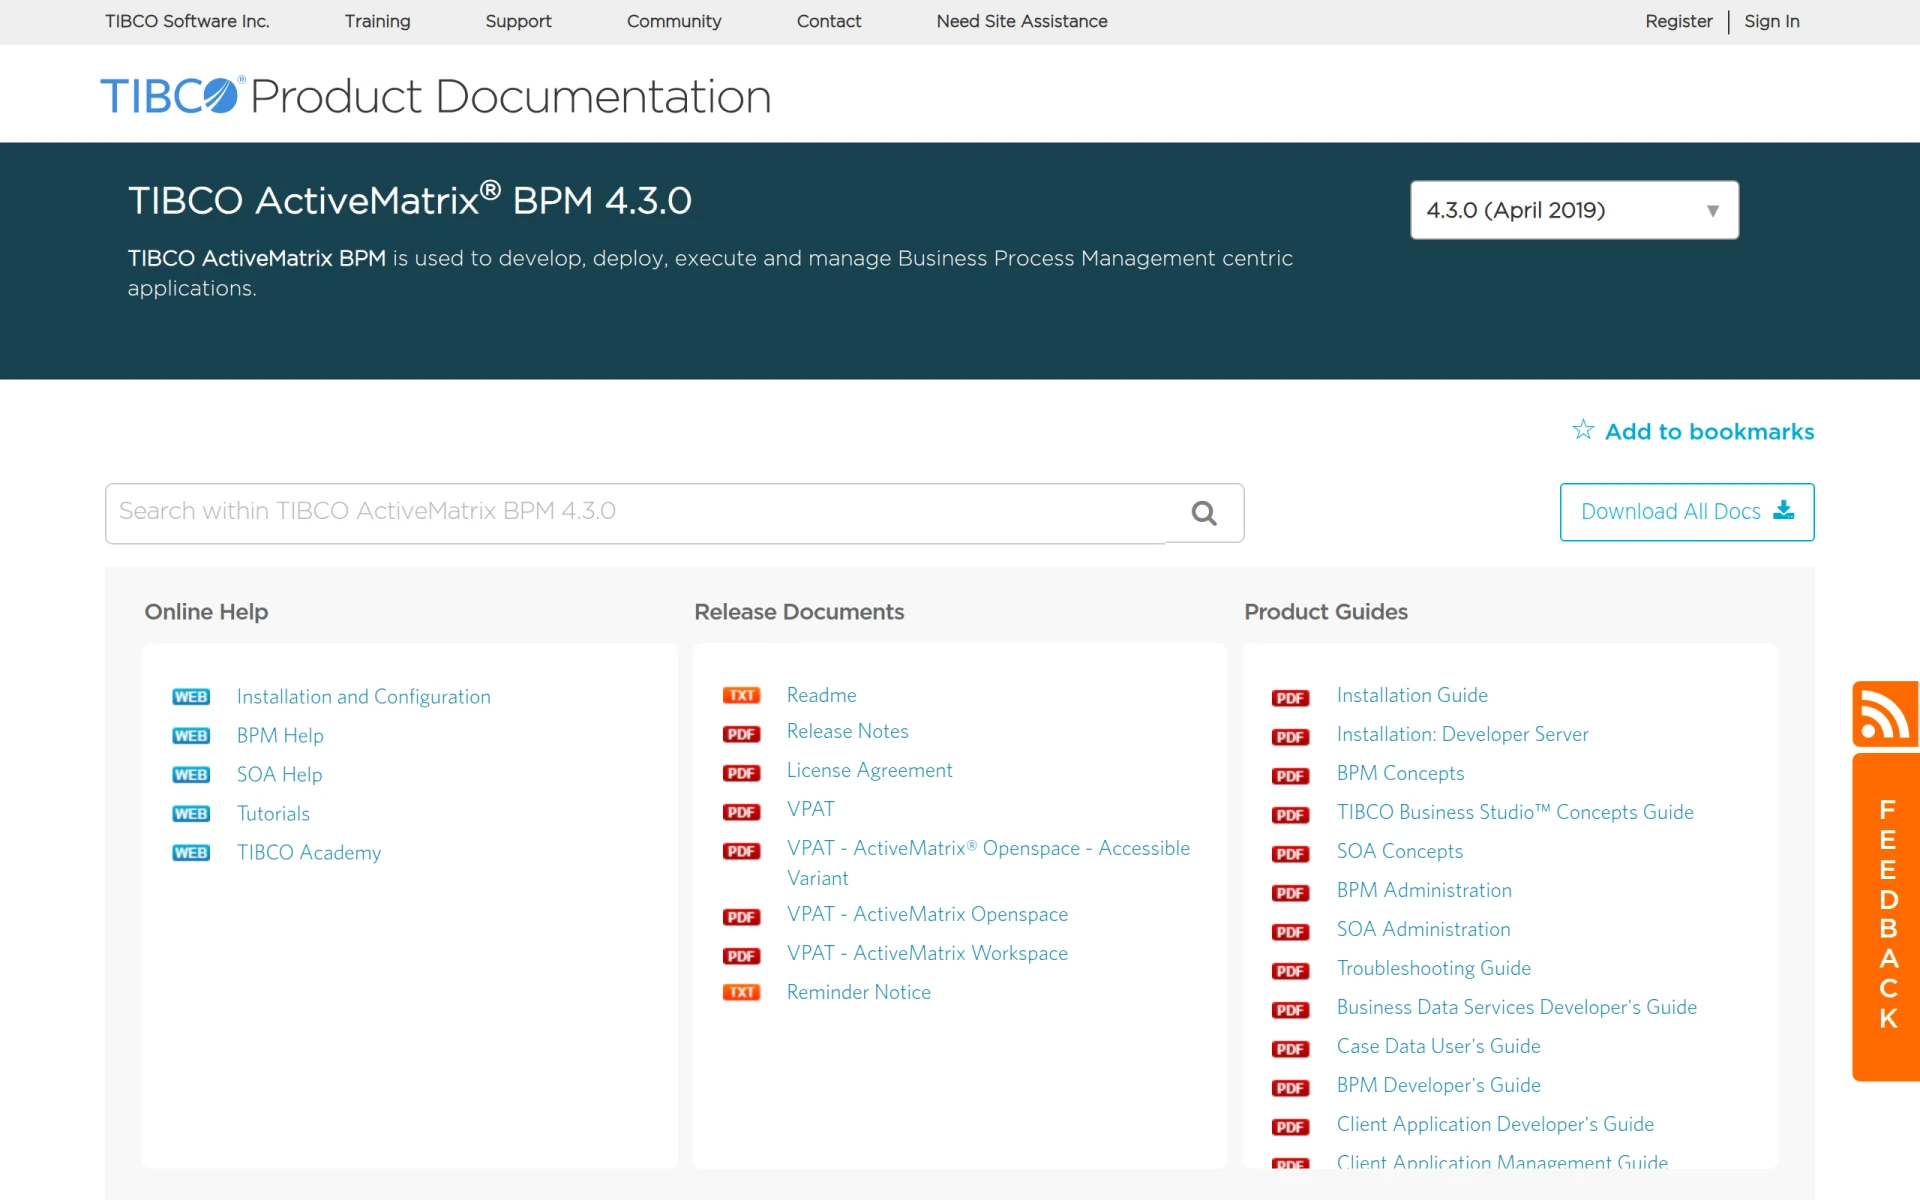Open the Support menu item
The height and width of the screenshot is (1200, 1920).
coord(518,21)
